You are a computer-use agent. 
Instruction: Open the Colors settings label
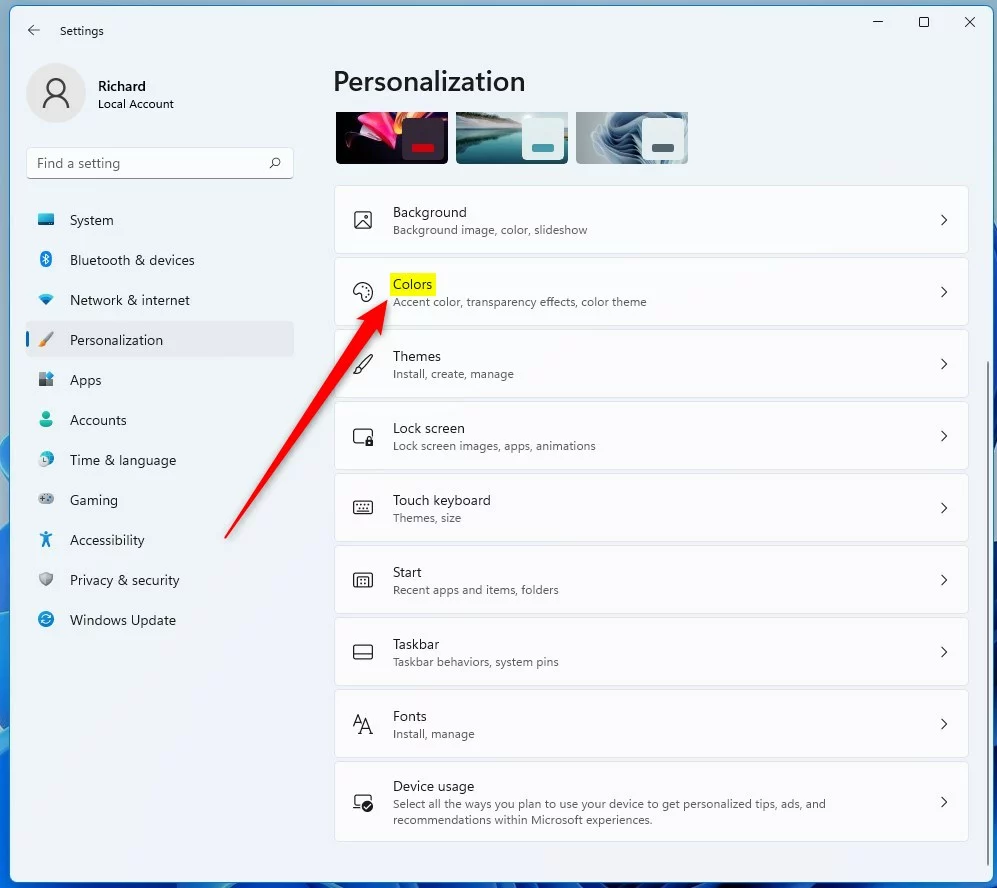[x=412, y=284]
